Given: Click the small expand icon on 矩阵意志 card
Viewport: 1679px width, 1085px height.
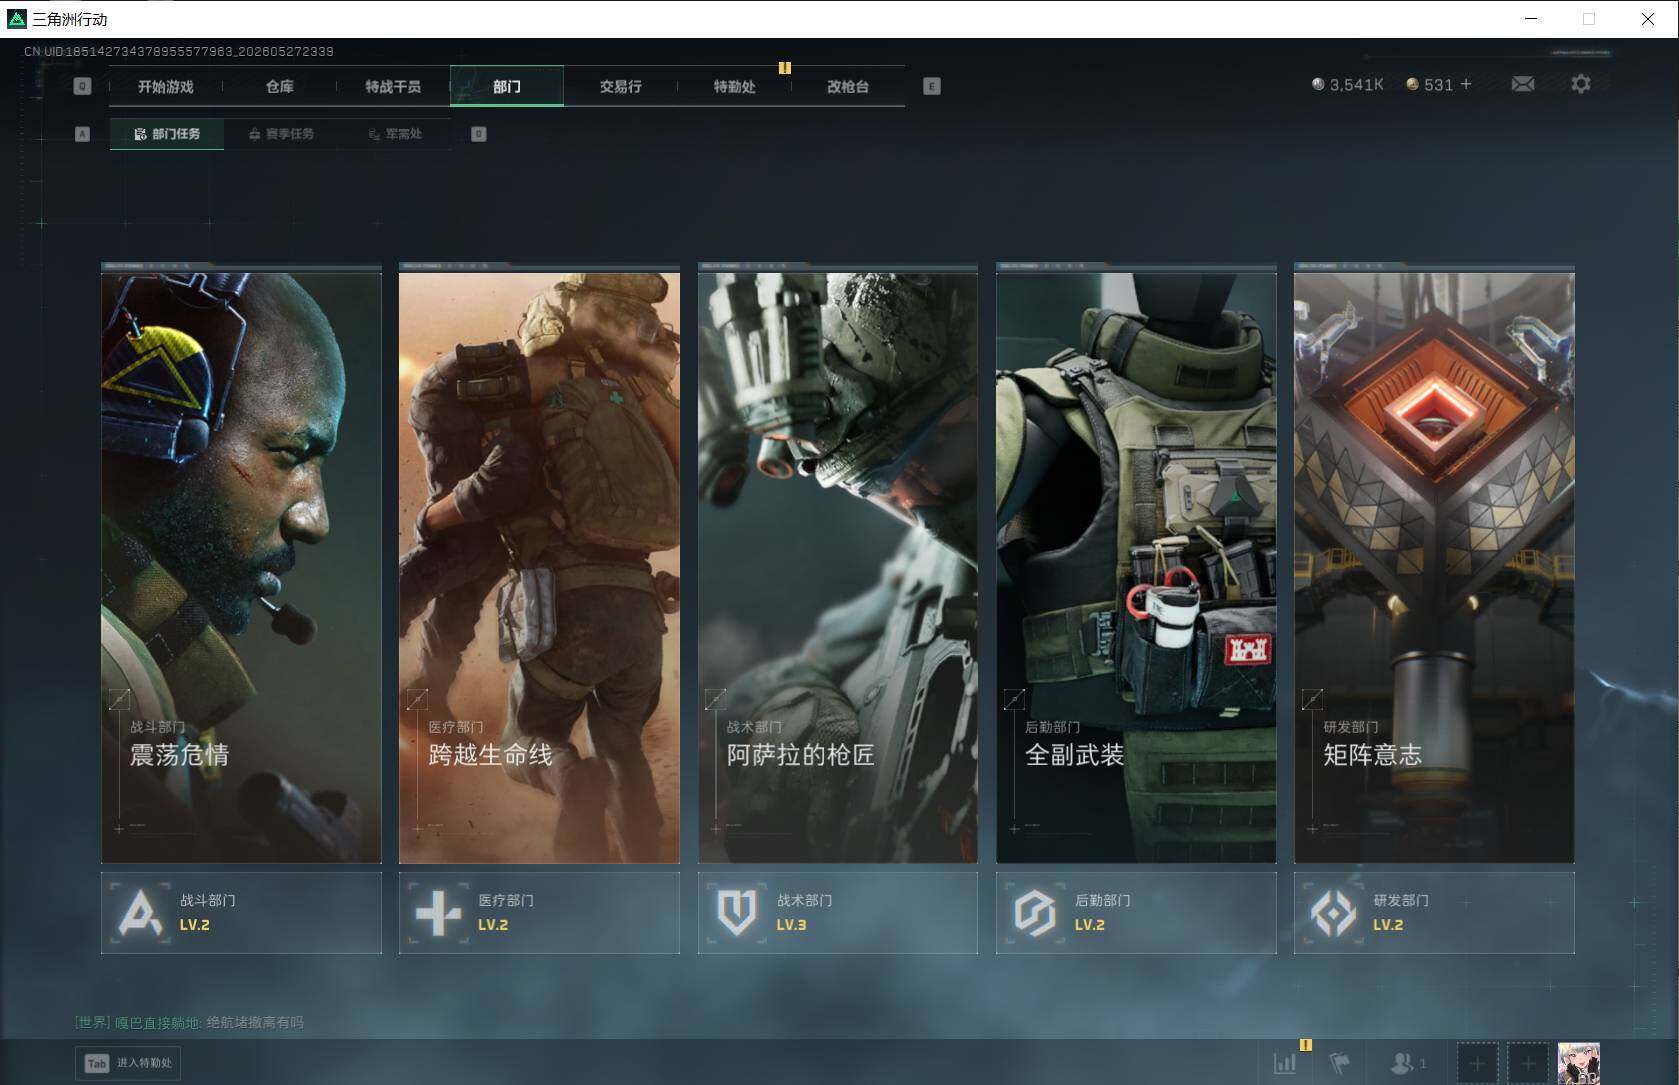Looking at the screenshot, I should (x=1312, y=699).
